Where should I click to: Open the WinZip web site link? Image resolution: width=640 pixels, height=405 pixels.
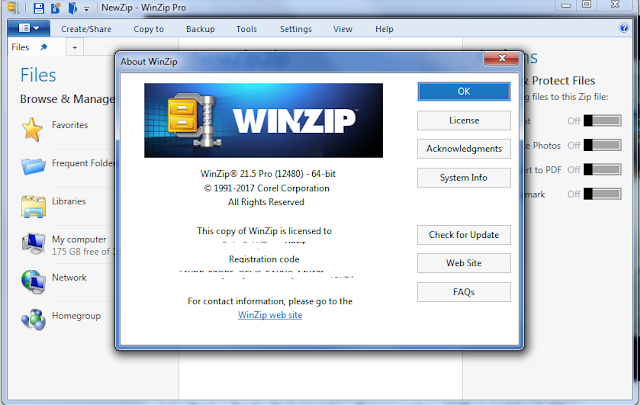pos(270,315)
